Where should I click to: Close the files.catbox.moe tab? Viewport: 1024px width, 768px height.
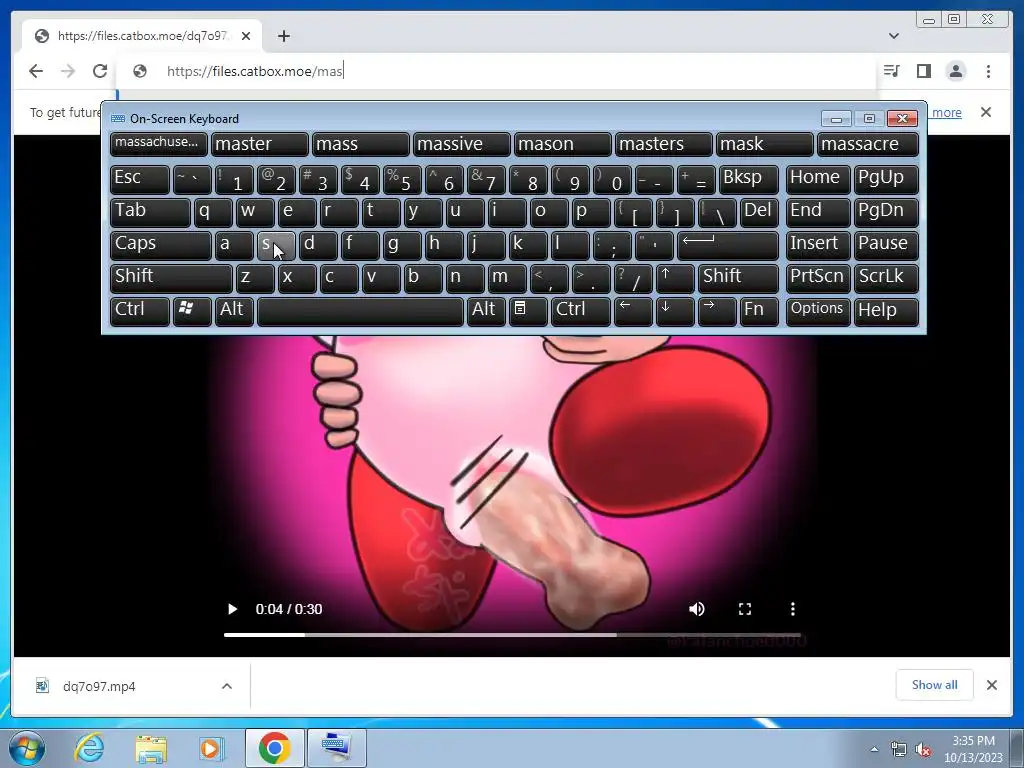click(246, 36)
